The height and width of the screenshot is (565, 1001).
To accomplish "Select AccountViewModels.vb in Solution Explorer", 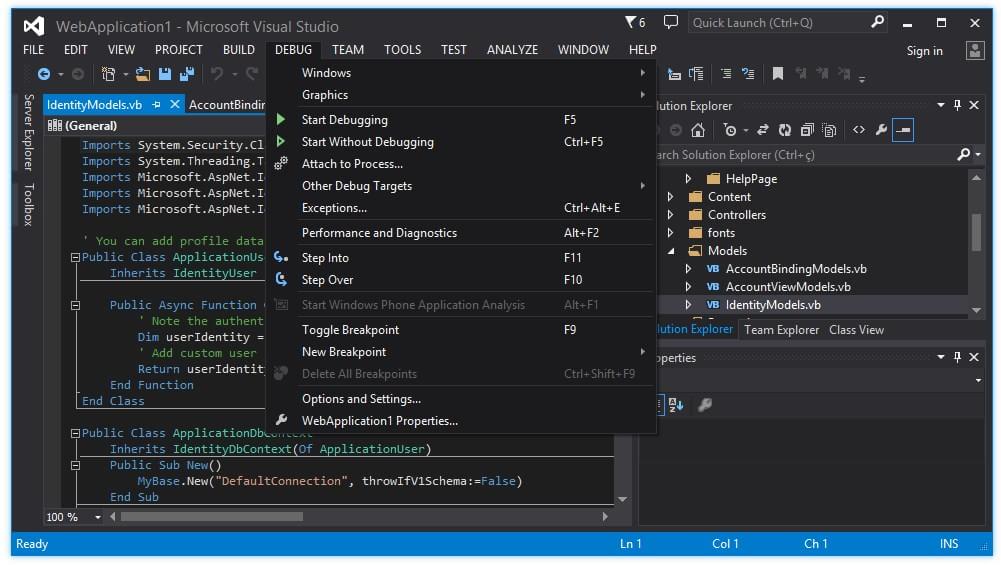I will (788, 287).
